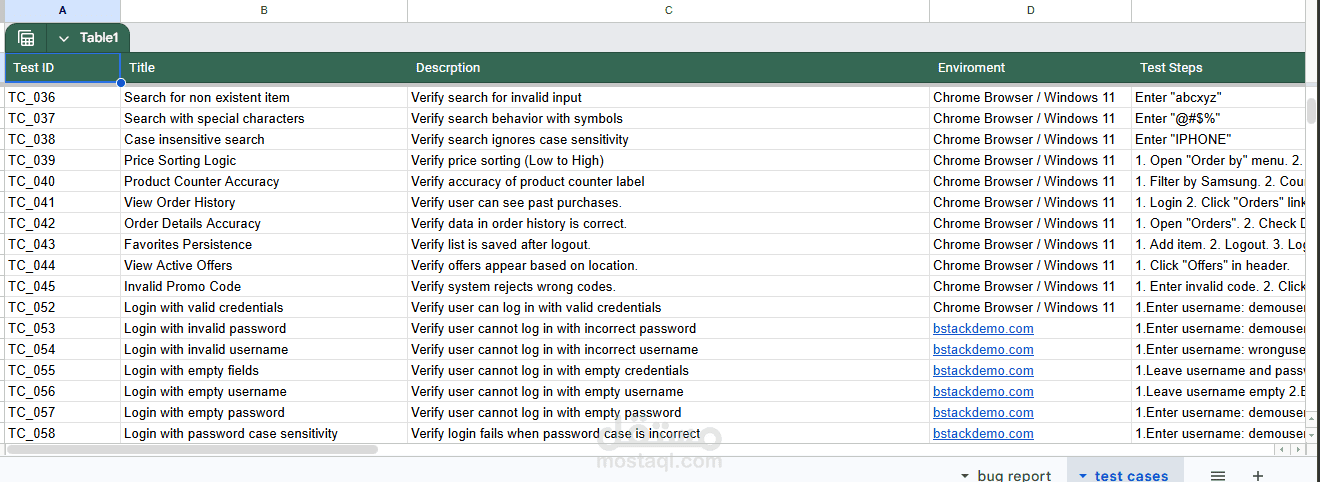The height and width of the screenshot is (482, 1320).
Task: Click scroll right arrow on horizontal scrollbar
Action: coord(1298,450)
